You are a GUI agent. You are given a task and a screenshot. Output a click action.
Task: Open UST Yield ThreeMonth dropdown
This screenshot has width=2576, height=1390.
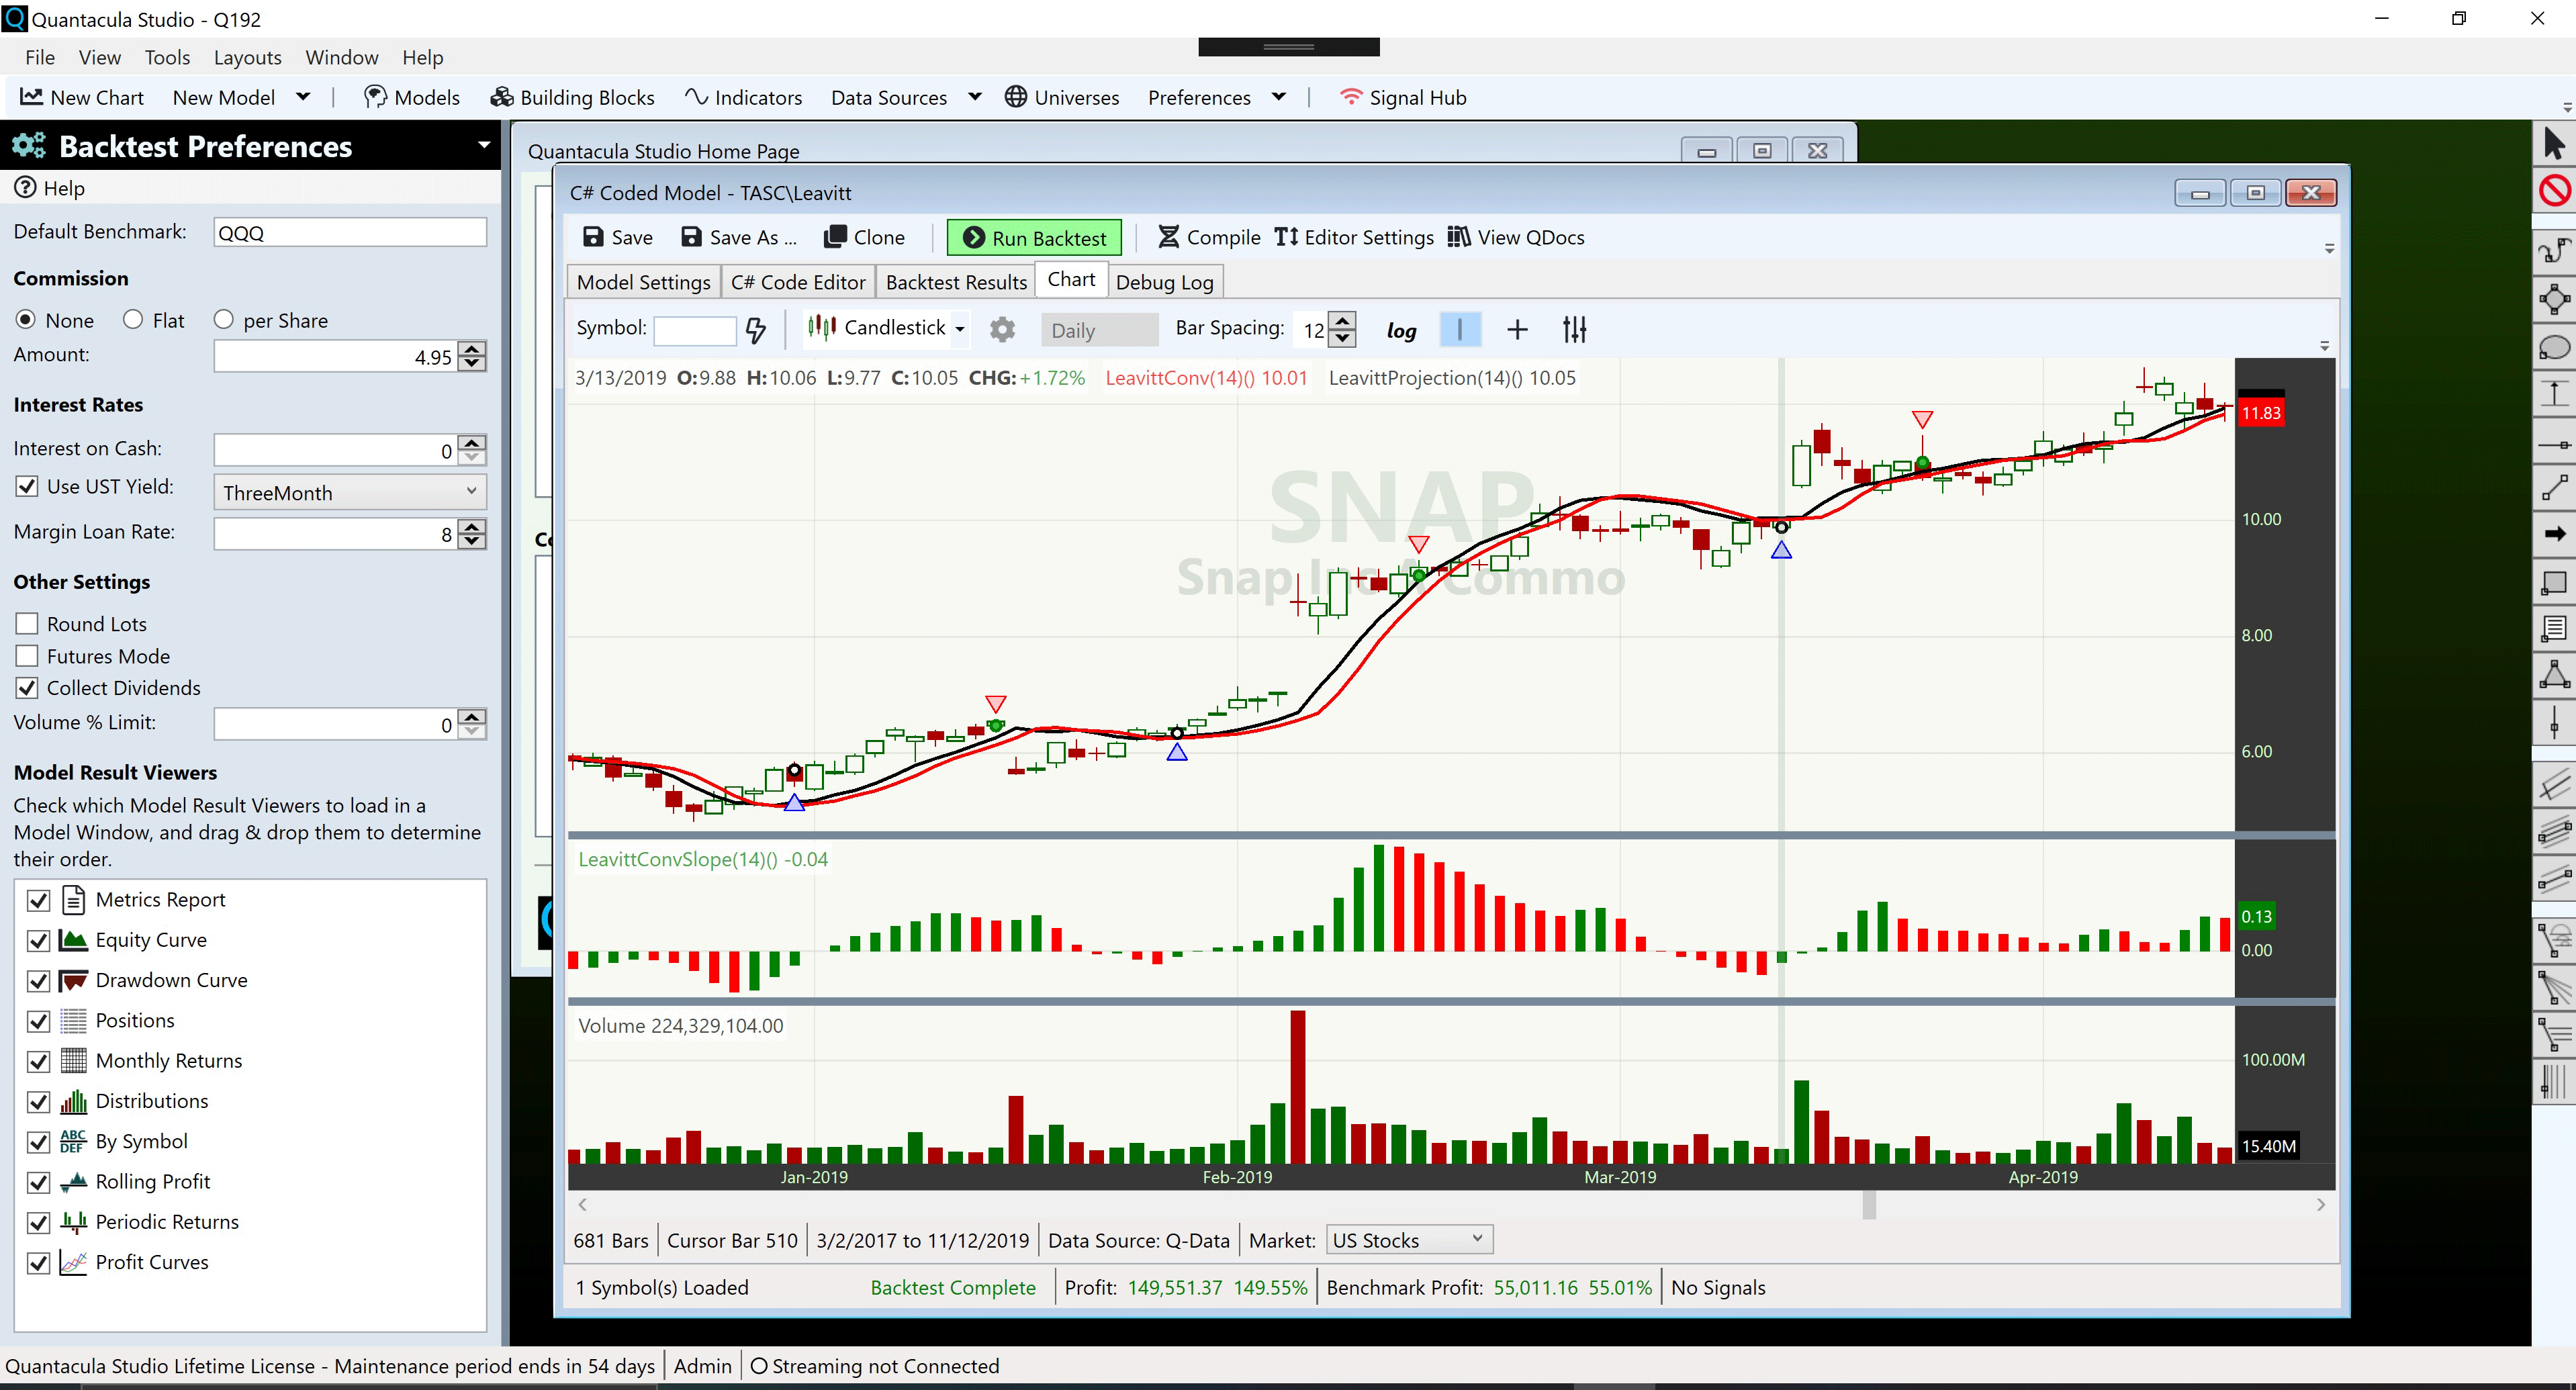350,492
